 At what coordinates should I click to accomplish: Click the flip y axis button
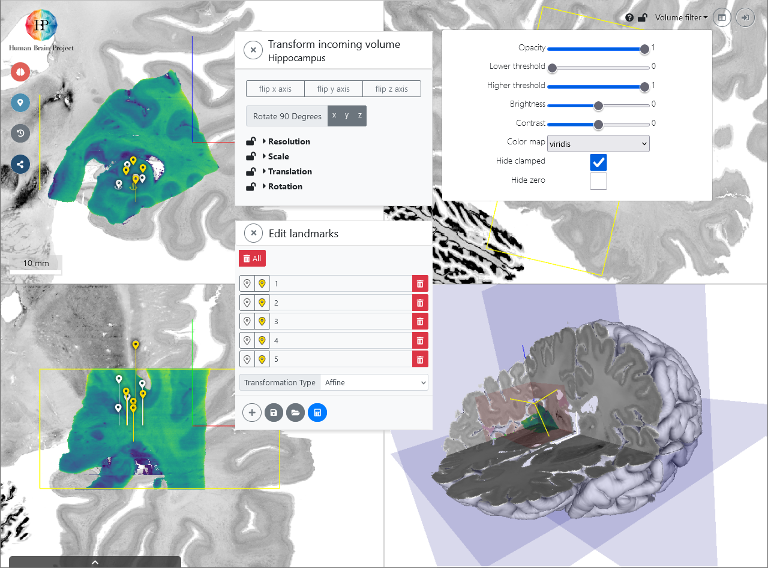tap(333, 89)
